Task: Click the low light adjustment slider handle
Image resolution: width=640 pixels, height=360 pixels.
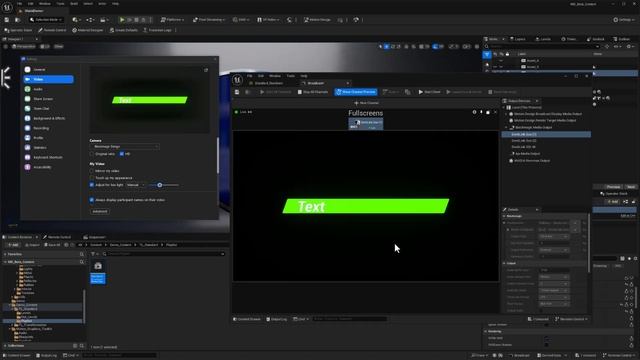Action: pos(160,185)
